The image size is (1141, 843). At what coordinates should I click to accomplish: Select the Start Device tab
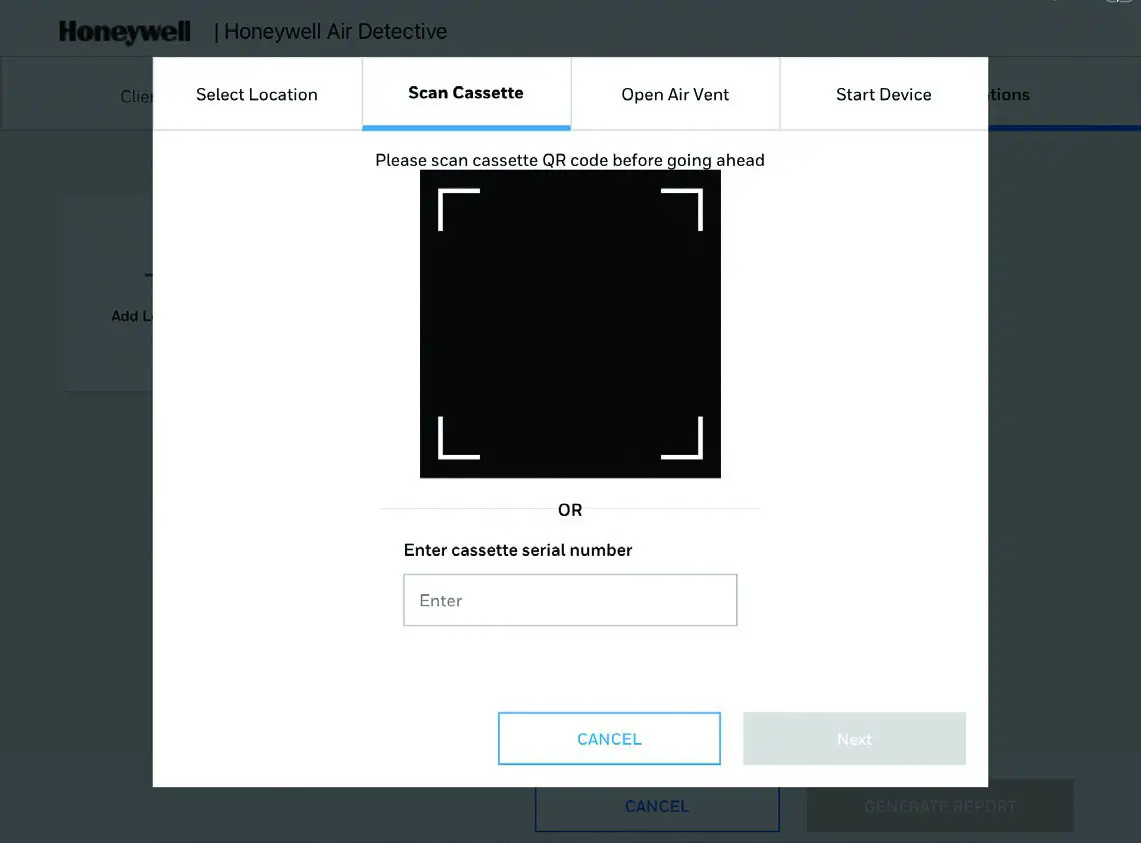point(884,94)
